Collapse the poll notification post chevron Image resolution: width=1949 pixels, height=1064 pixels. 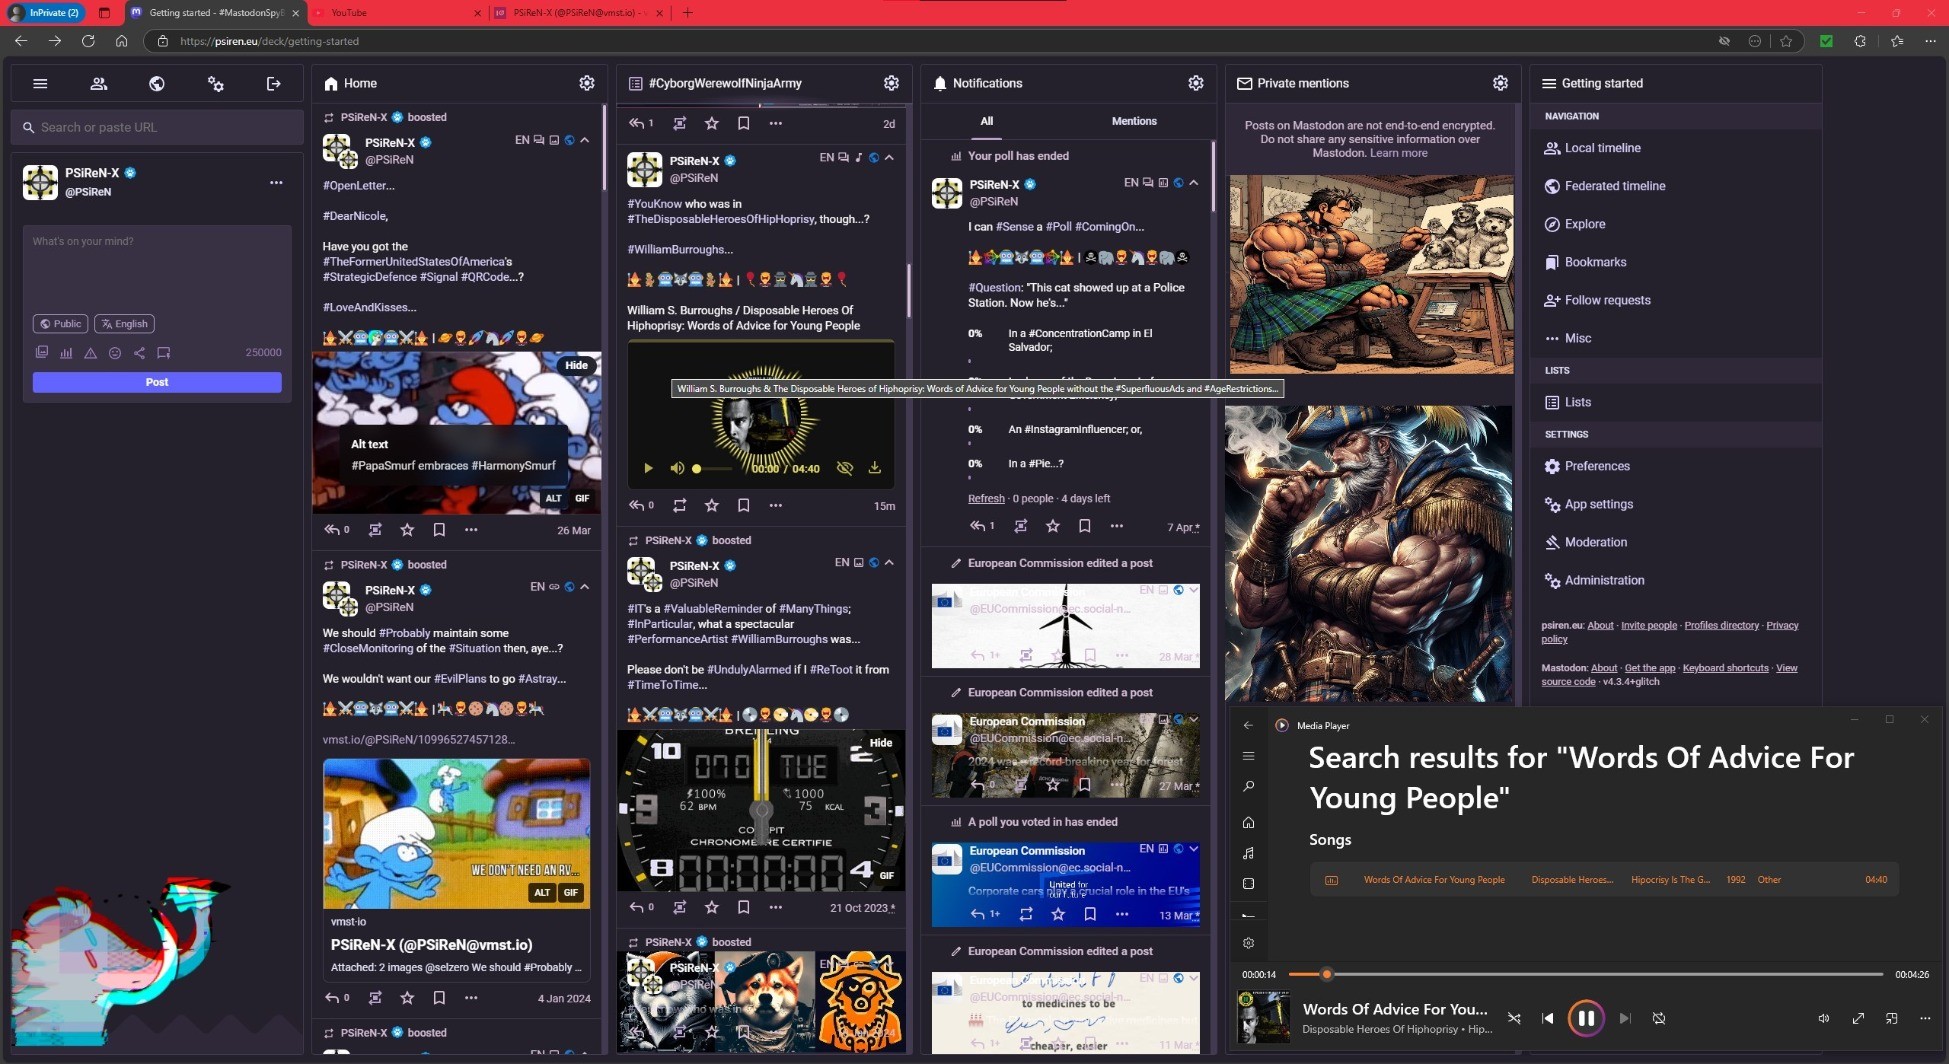pyautogui.click(x=1194, y=182)
